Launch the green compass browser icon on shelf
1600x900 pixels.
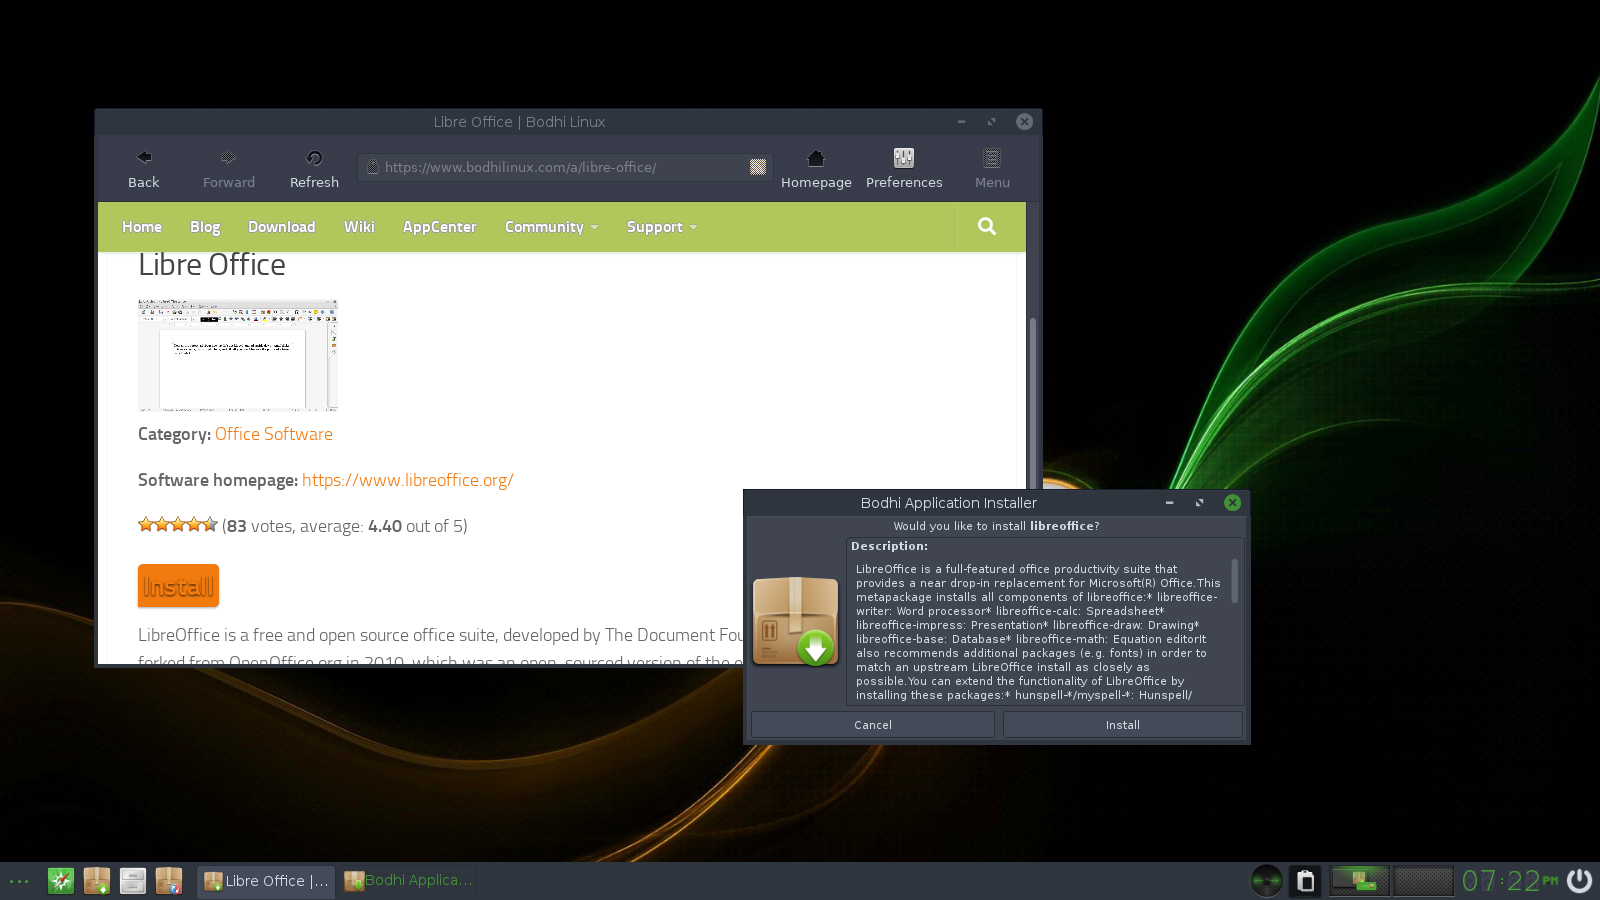[x=61, y=881]
